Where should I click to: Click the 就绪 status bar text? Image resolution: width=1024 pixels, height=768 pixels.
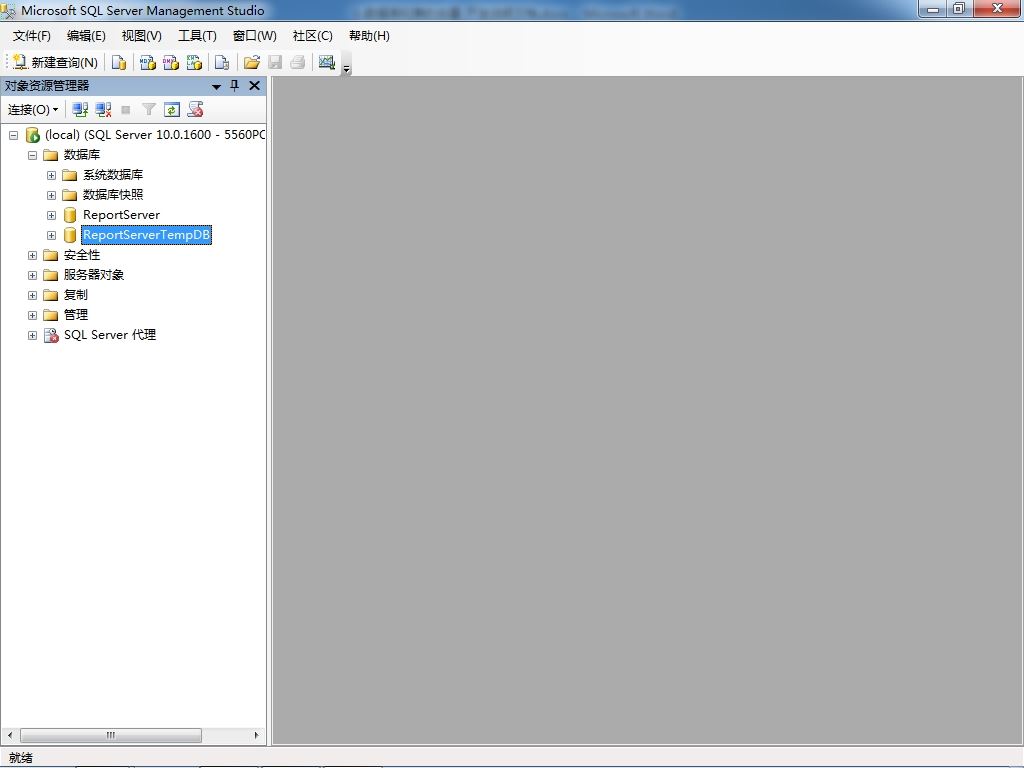tap(21, 758)
